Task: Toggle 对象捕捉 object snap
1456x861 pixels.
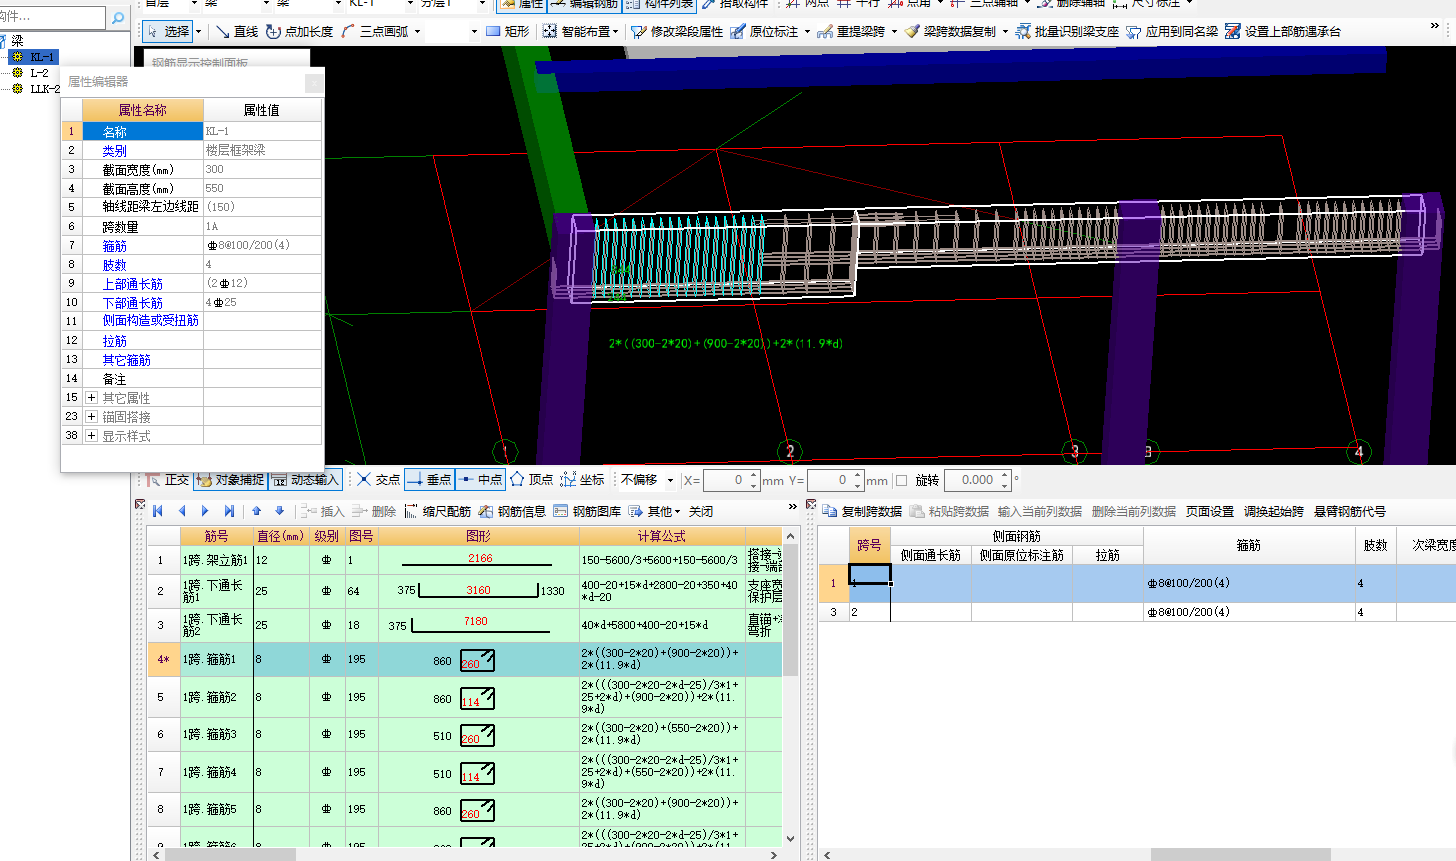Action: [230, 480]
